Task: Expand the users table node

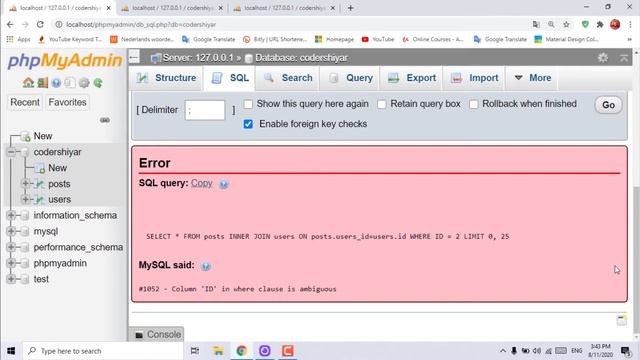Action: point(25,199)
